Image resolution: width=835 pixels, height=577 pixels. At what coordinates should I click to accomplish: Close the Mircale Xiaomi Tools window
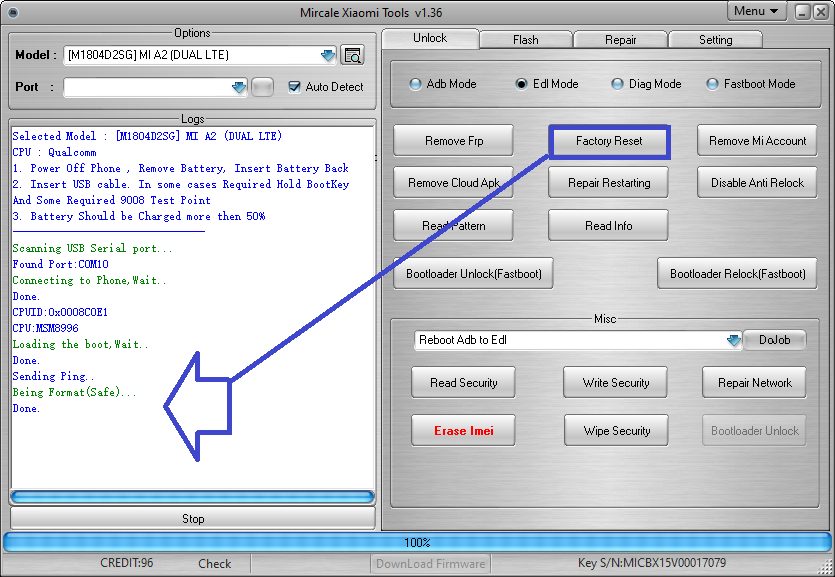[x=821, y=12]
